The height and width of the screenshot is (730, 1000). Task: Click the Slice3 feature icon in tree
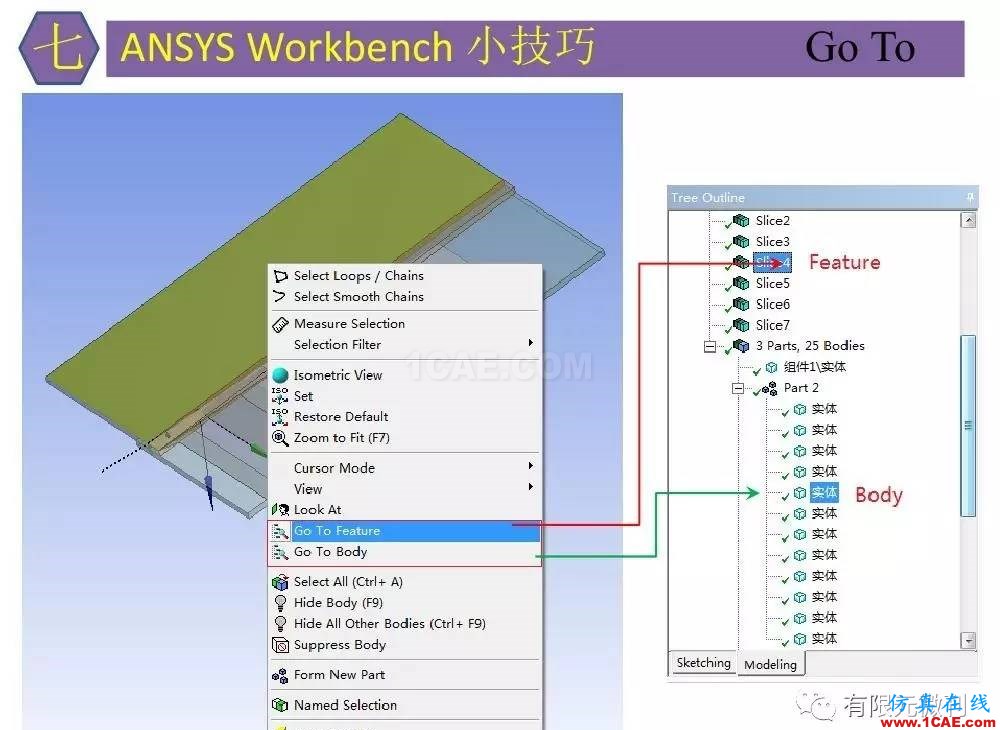pyautogui.click(x=740, y=242)
